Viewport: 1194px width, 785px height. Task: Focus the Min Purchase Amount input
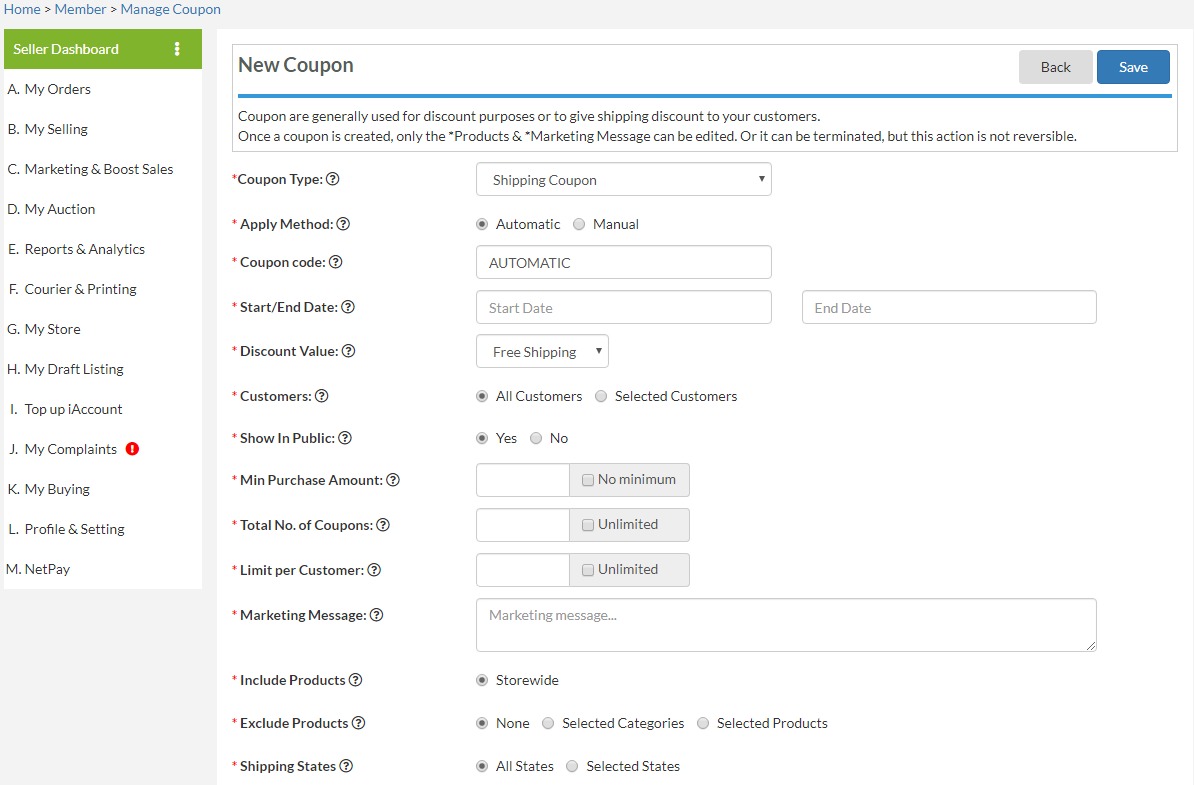point(523,480)
